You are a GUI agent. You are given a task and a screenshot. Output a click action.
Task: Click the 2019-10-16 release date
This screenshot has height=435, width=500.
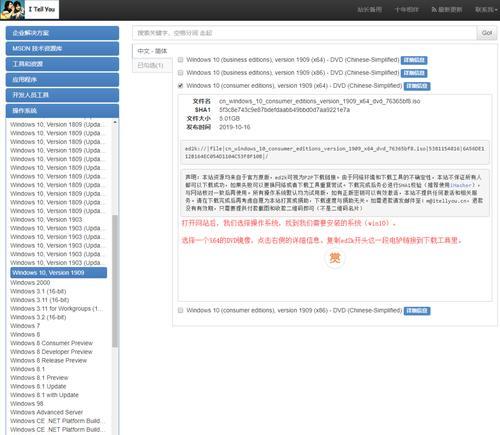click(x=234, y=127)
